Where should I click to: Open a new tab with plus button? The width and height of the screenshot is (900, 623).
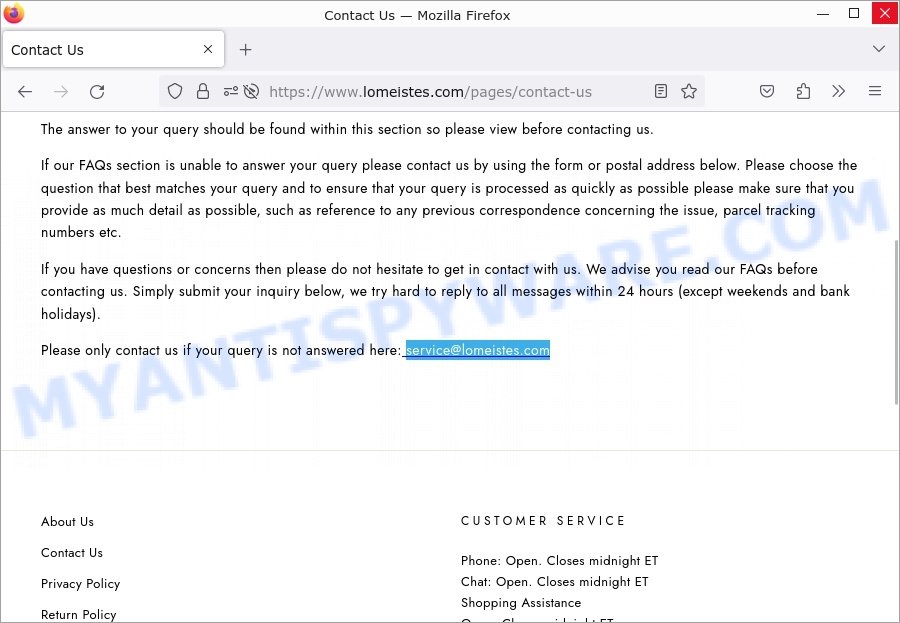tap(246, 50)
